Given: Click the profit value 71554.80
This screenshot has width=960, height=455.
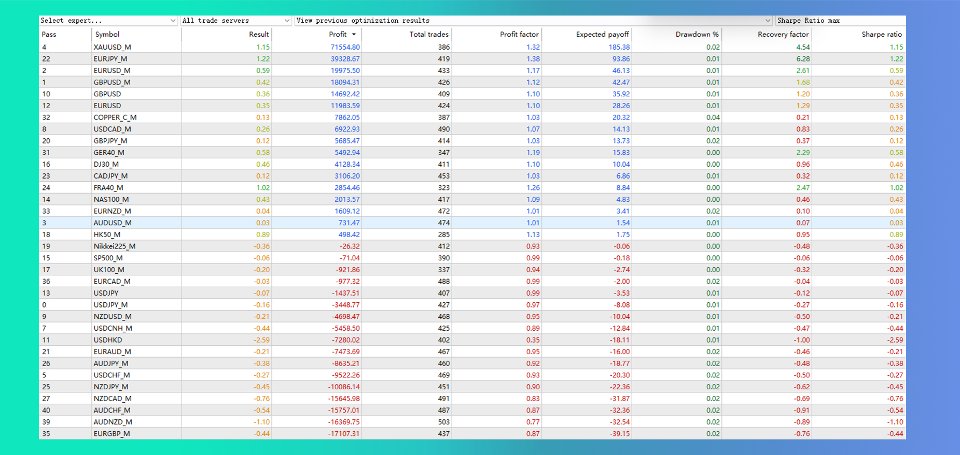Looking at the screenshot, I should (345, 47).
